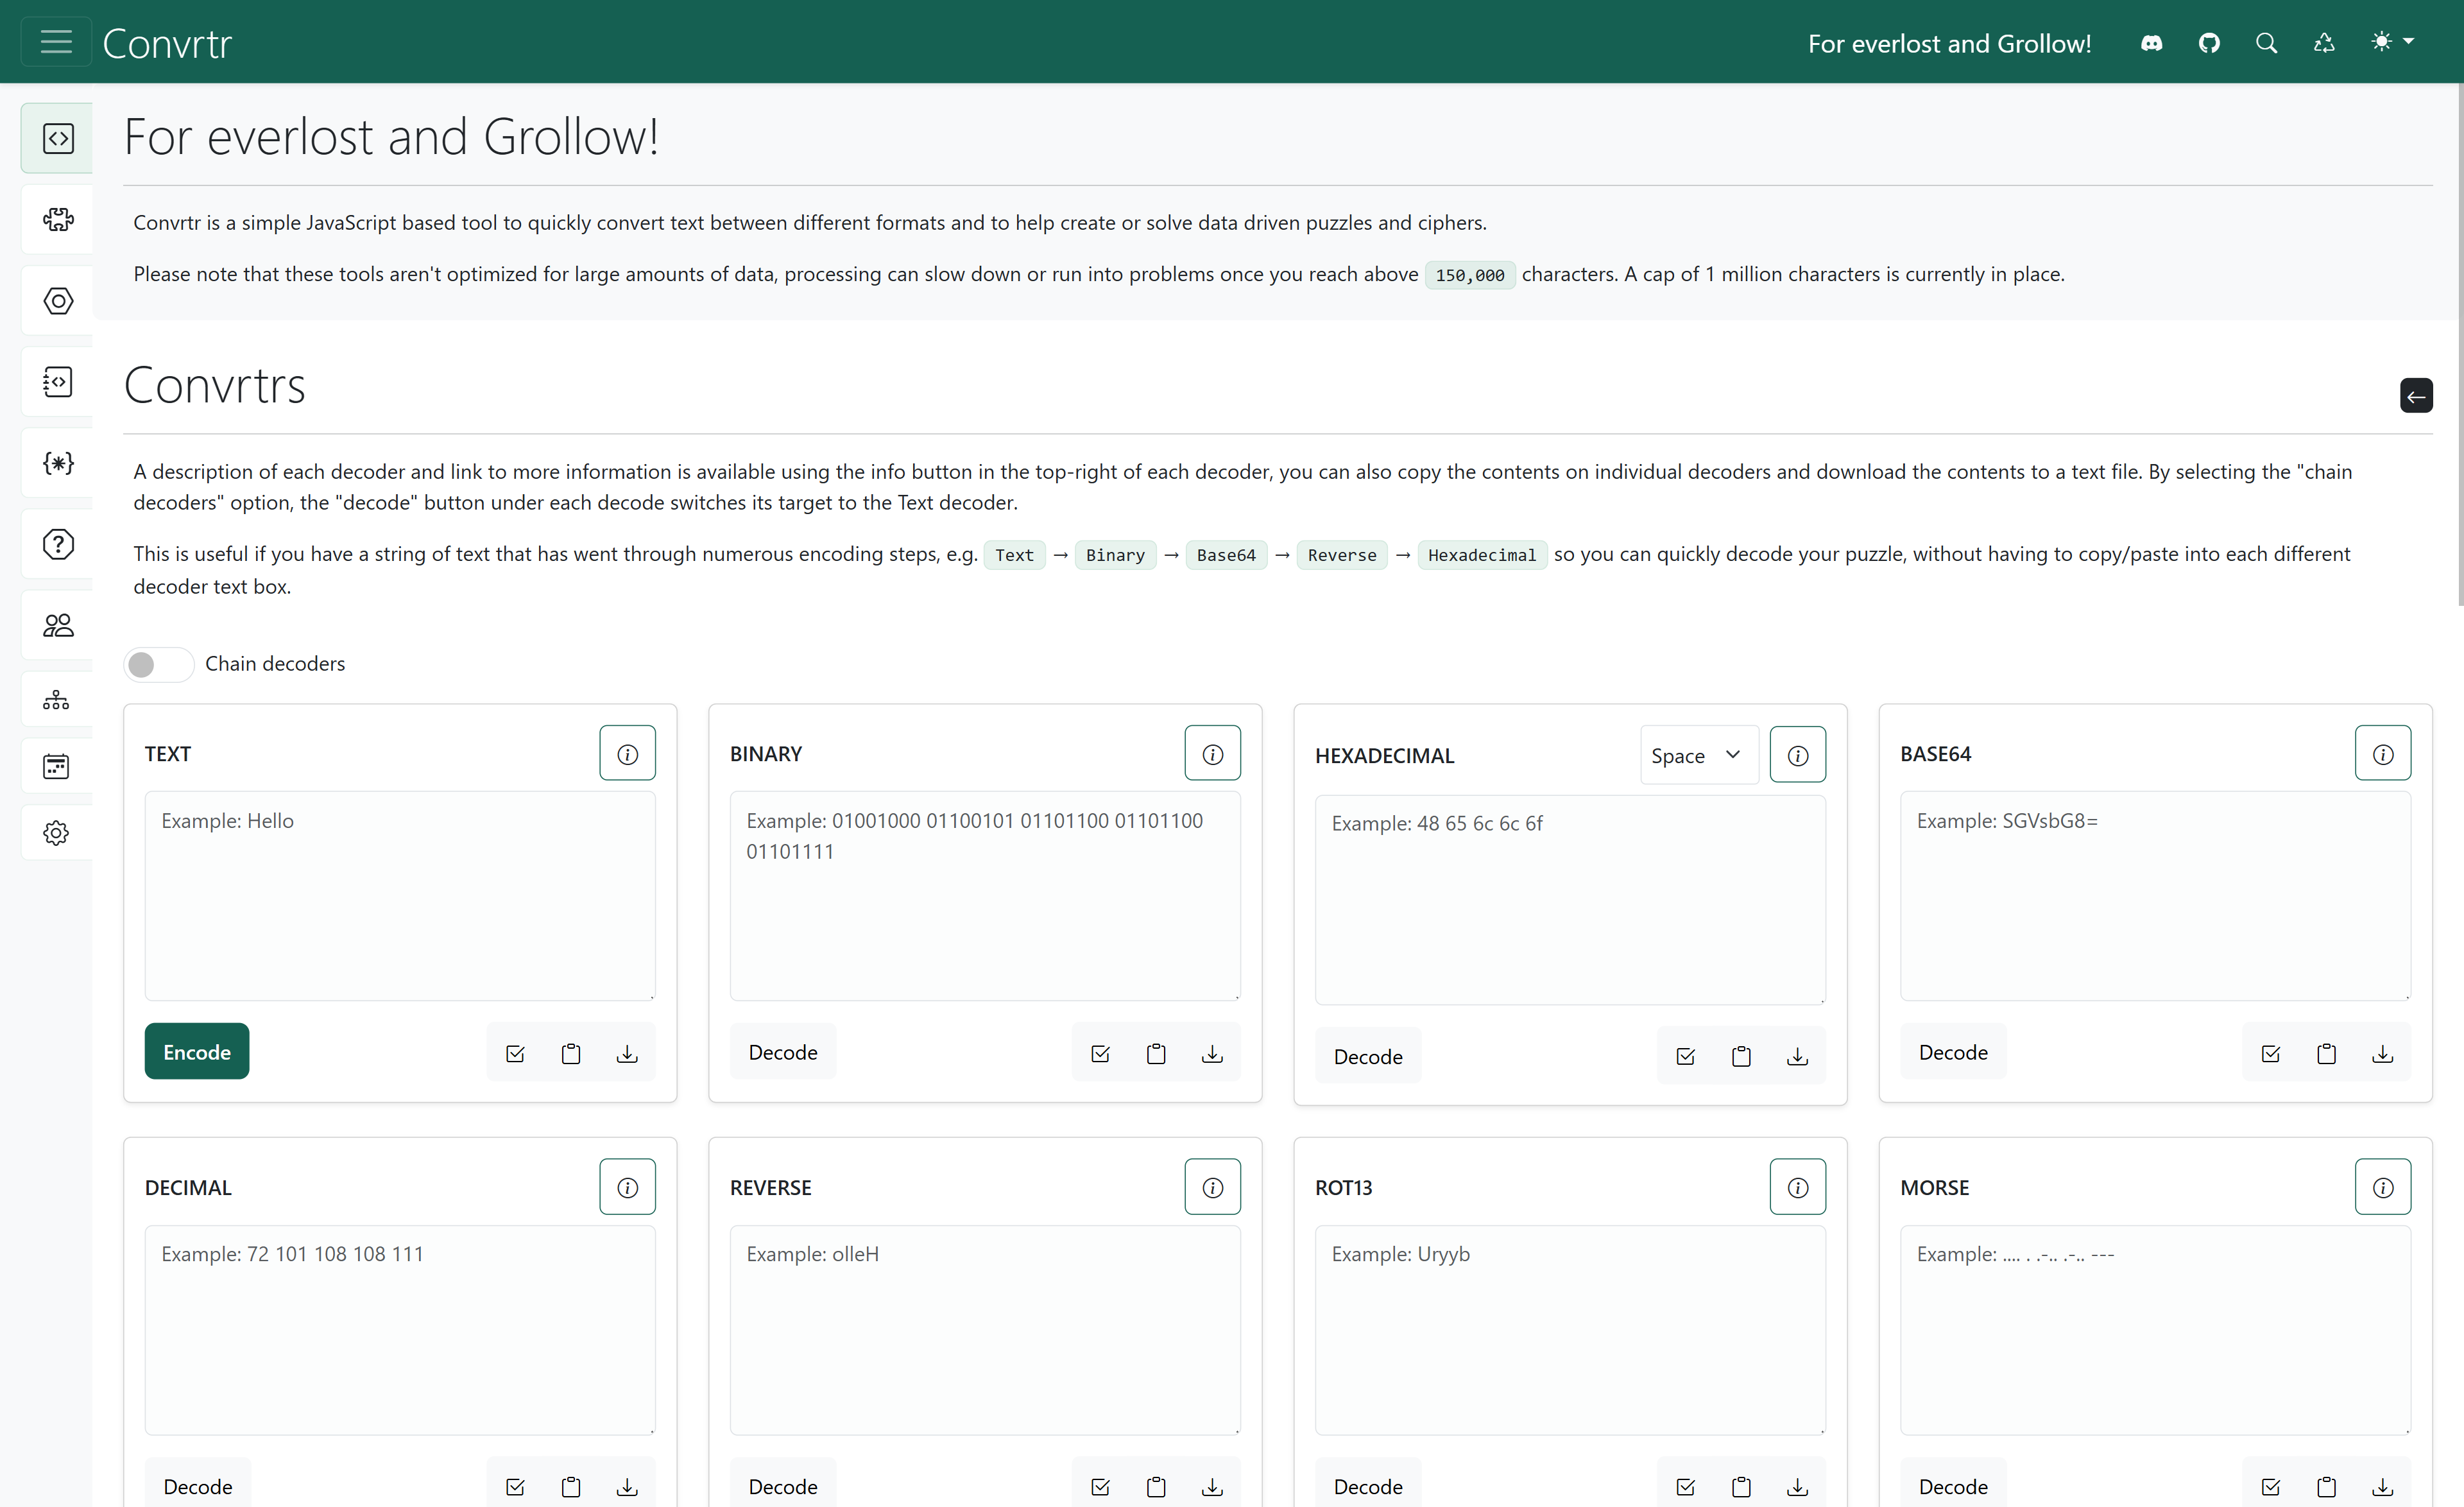Click the Encode button in TEXT card

click(197, 1052)
